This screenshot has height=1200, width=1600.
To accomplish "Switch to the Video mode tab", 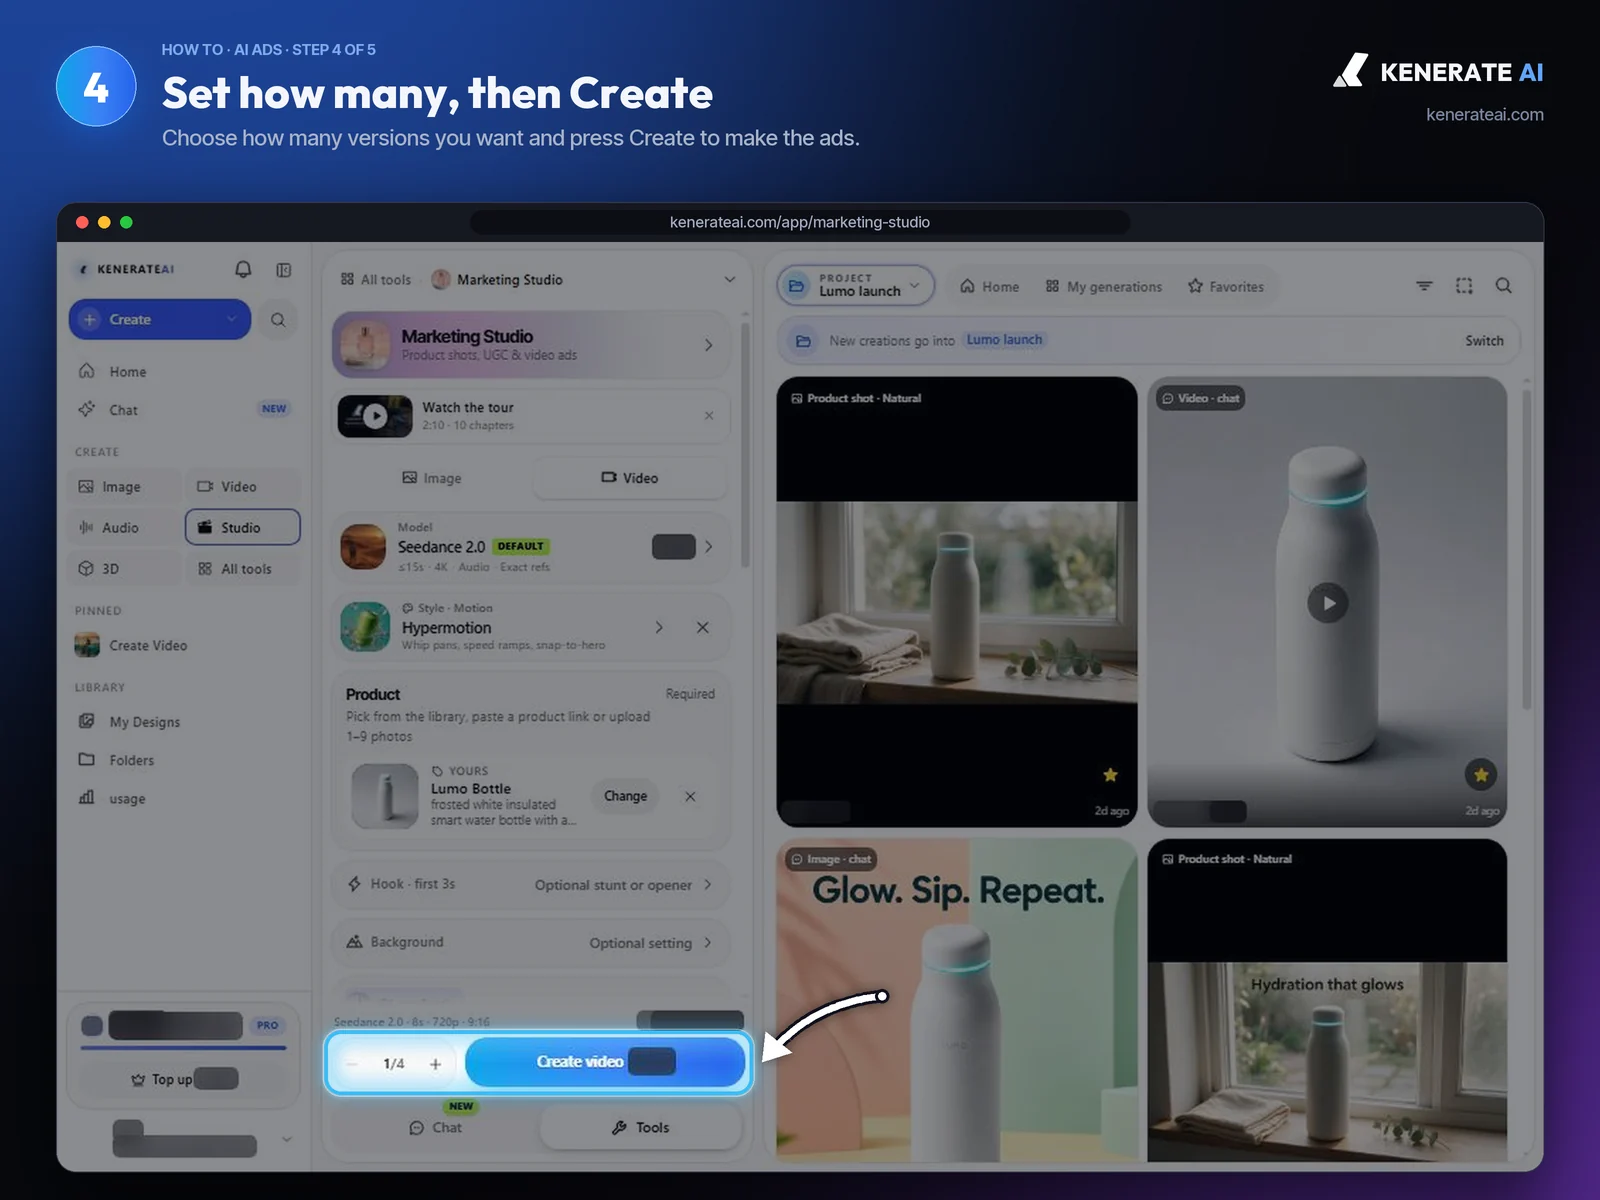I will [x=630, y=478].
